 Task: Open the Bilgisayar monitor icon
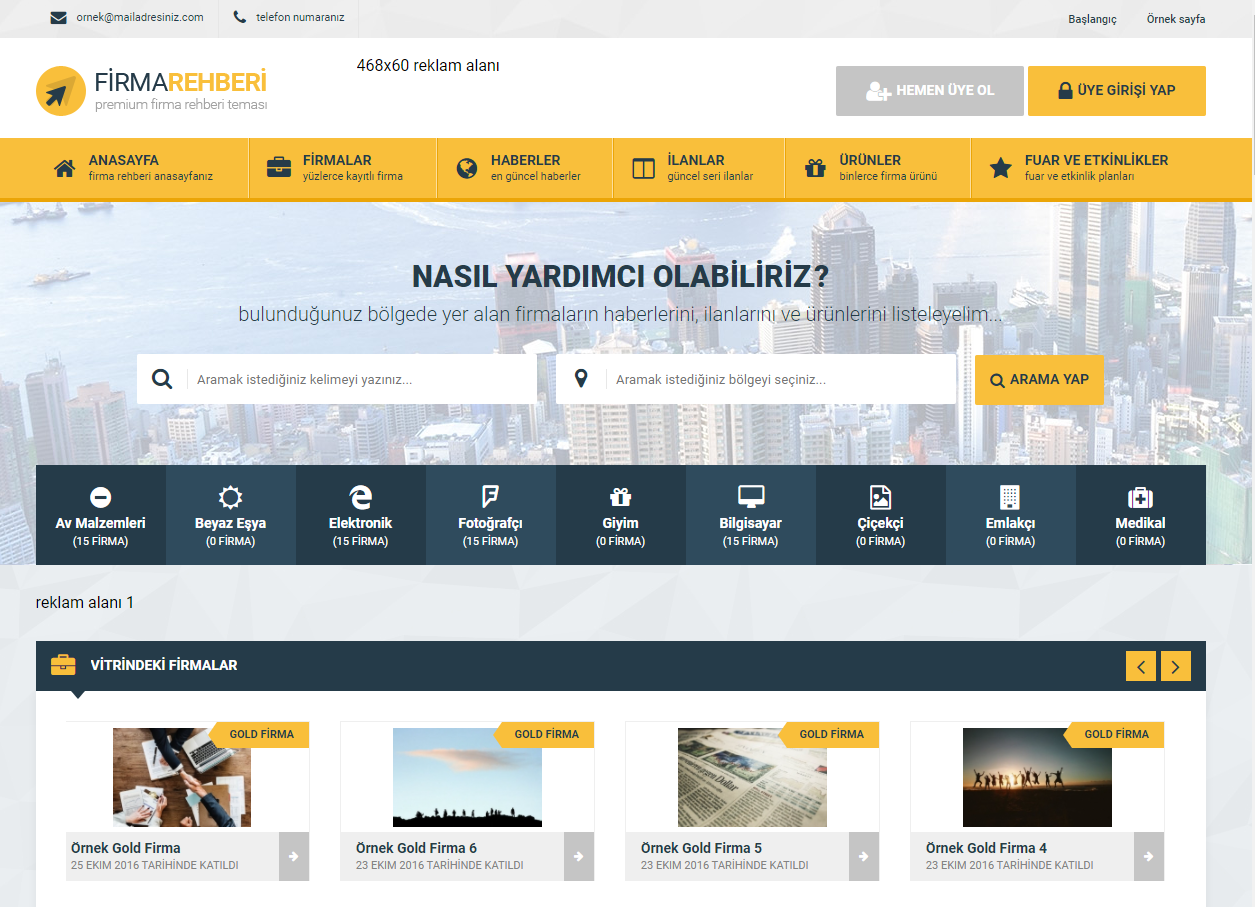750,497
